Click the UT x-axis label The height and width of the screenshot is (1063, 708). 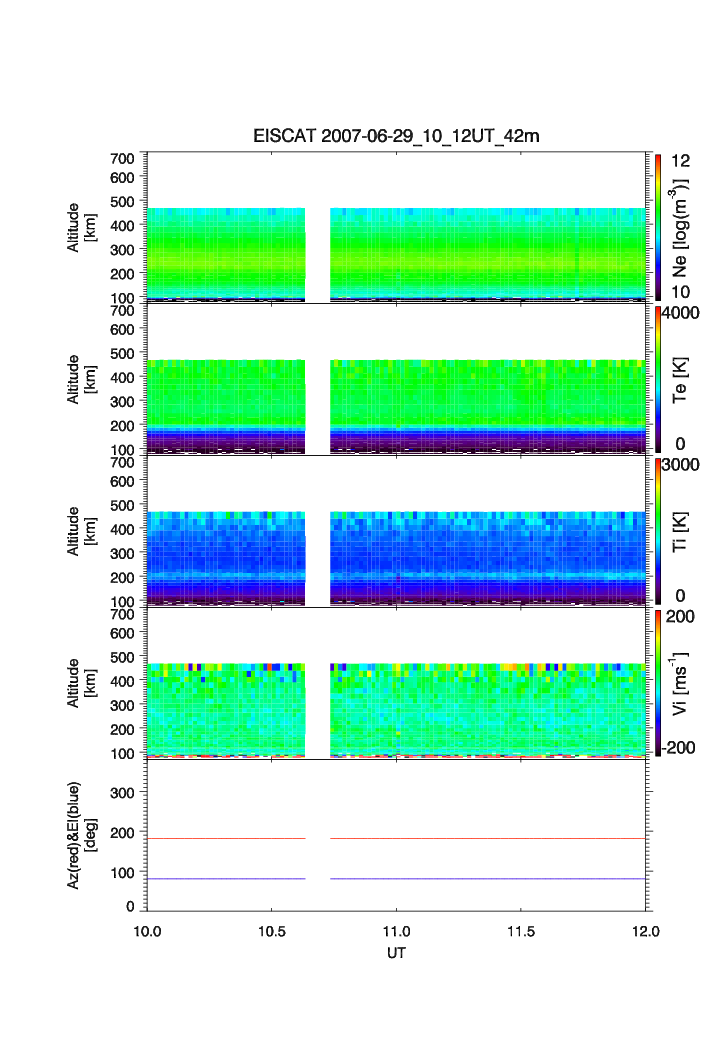396,953
